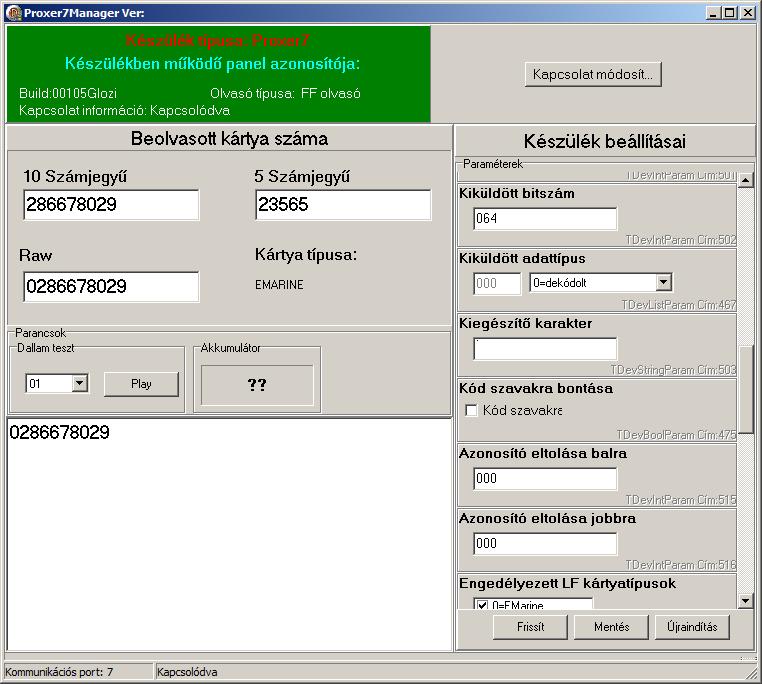Click the TDevIntParam Cím:516 label

click(680, 565)
